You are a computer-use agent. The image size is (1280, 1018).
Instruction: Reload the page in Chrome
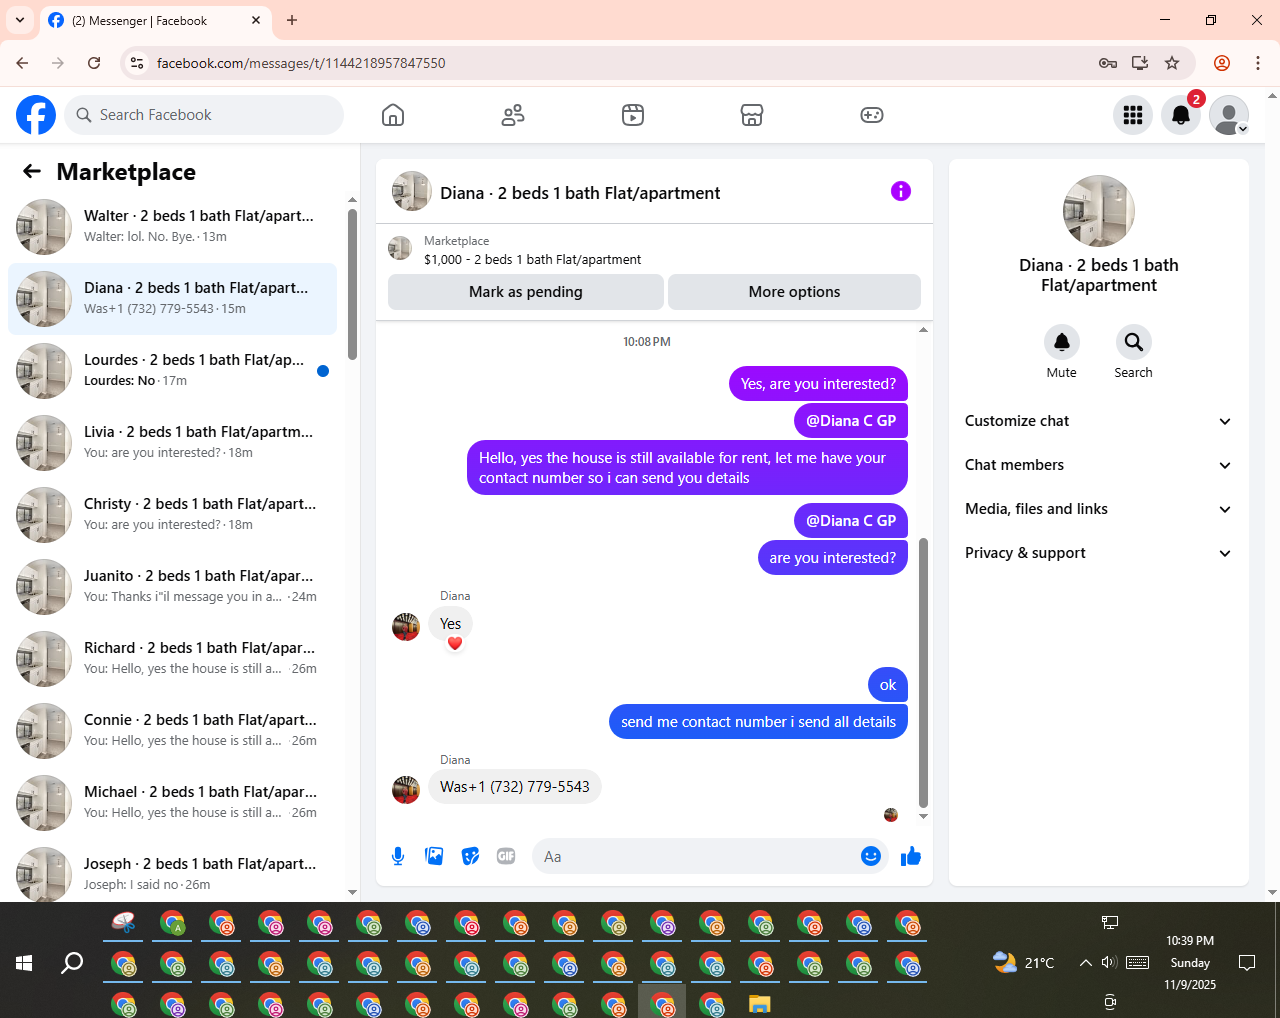point(94,63)
